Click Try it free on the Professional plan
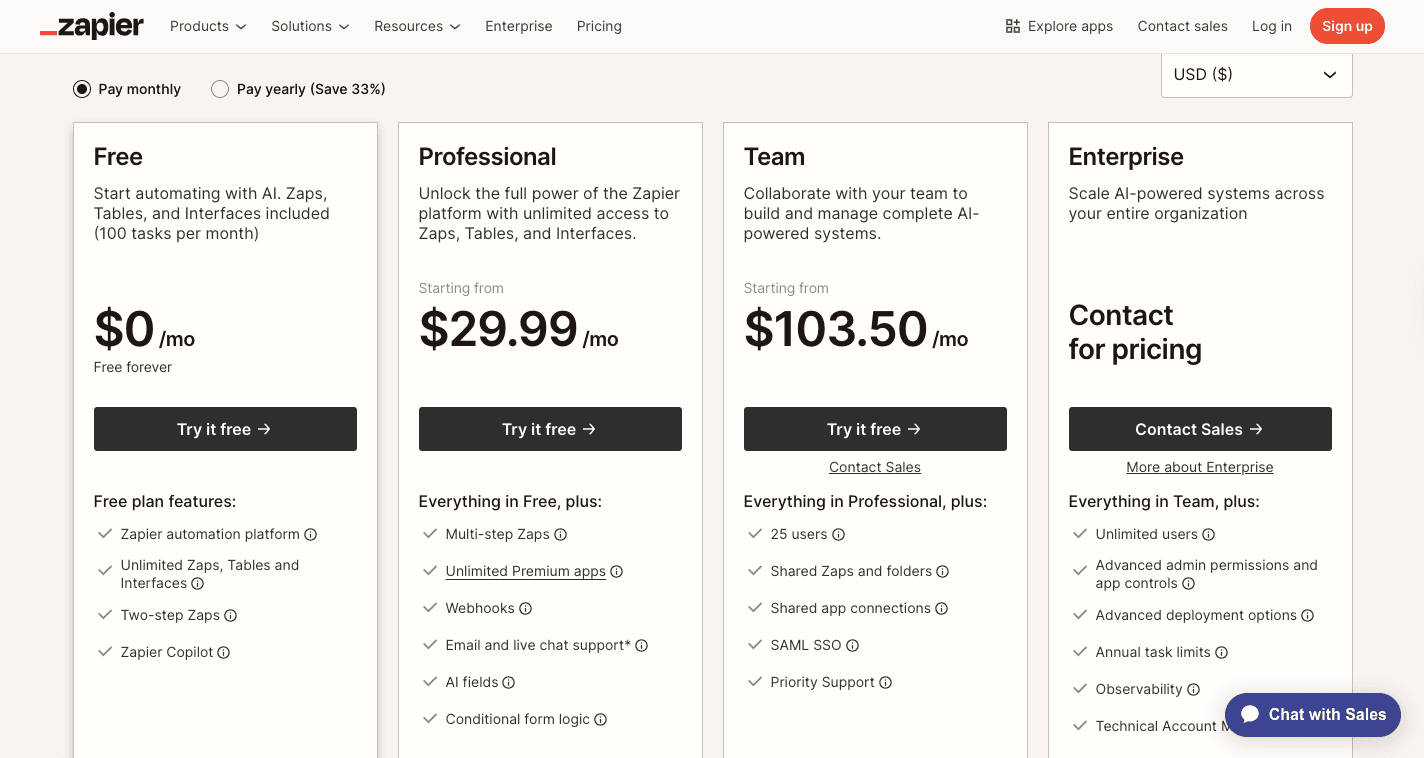 550,428
